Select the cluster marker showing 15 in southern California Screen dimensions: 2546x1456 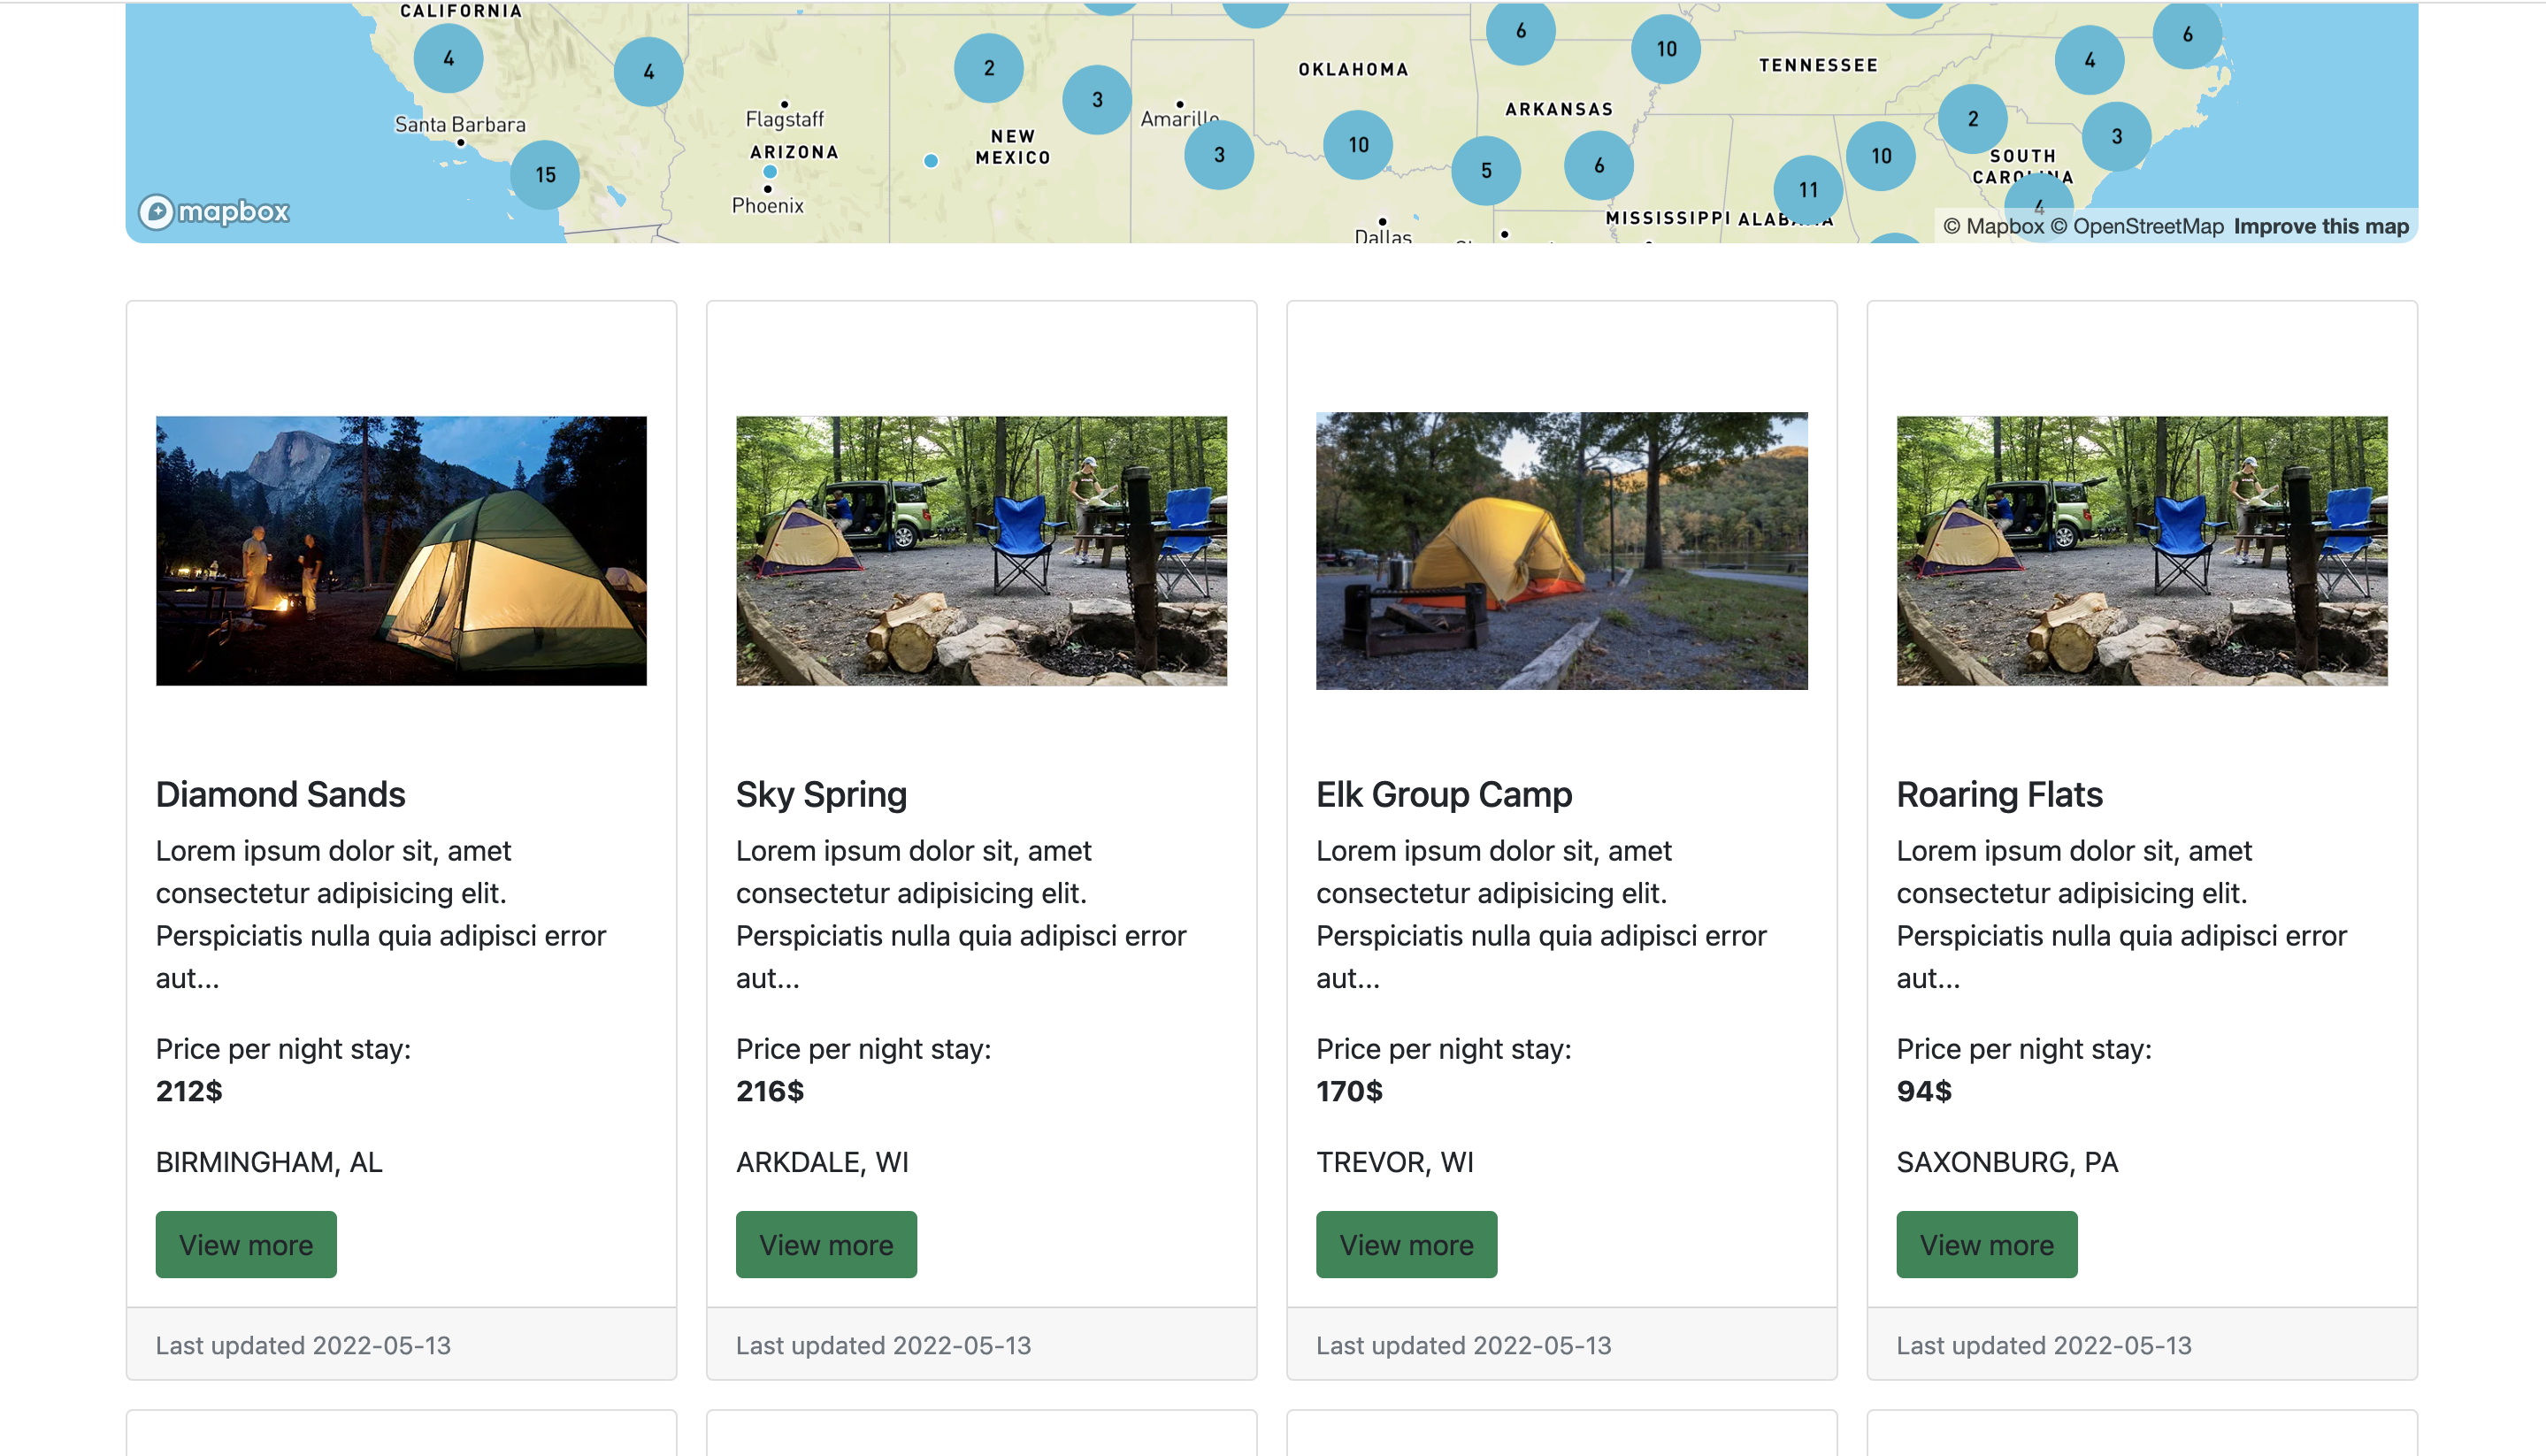tap(544, 173)
